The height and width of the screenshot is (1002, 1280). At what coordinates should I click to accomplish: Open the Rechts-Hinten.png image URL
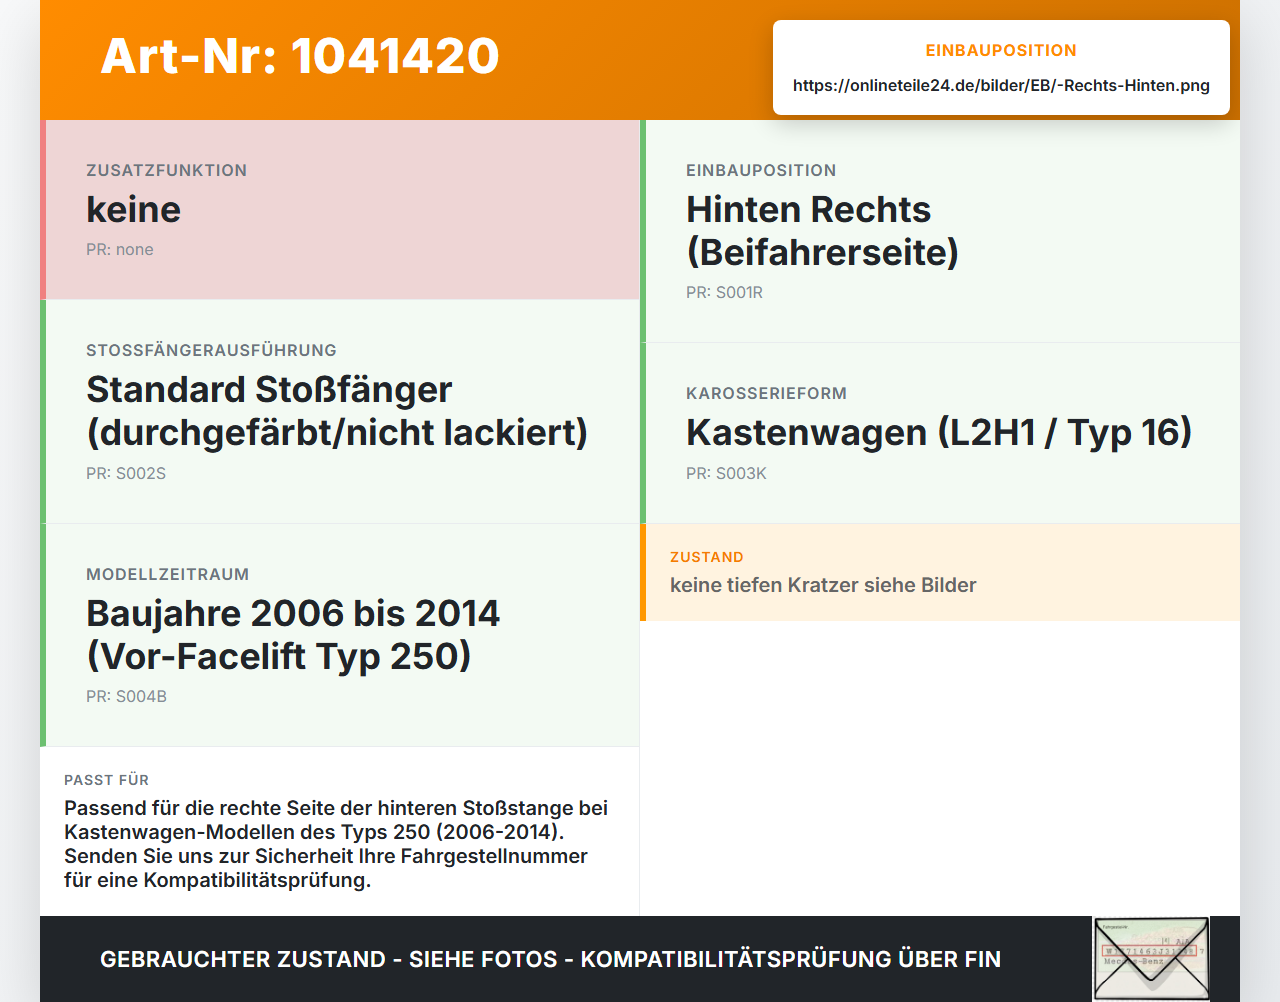(1001, 85)
